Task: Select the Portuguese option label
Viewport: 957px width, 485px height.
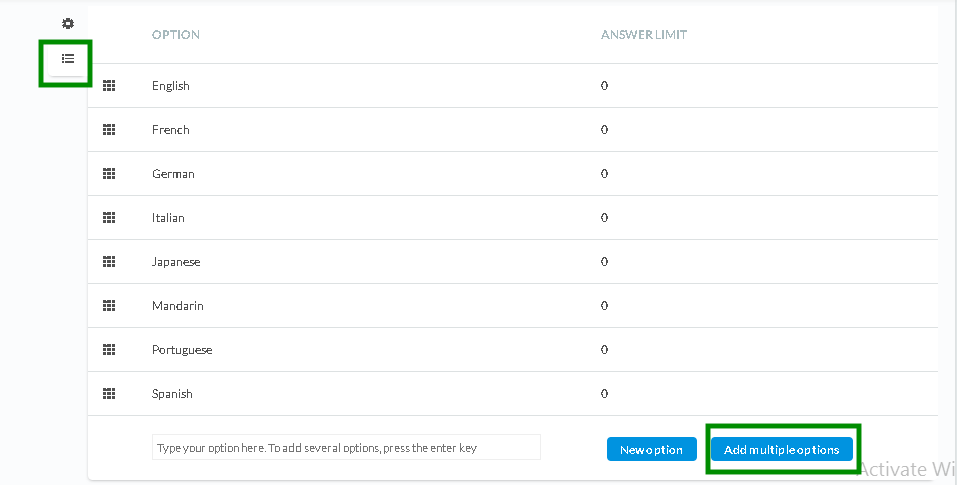Action: click(x=182, y=350)
